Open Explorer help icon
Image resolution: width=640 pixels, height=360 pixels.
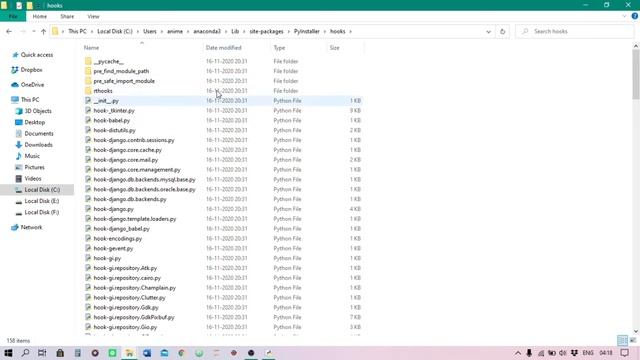(x=635, y=16)
